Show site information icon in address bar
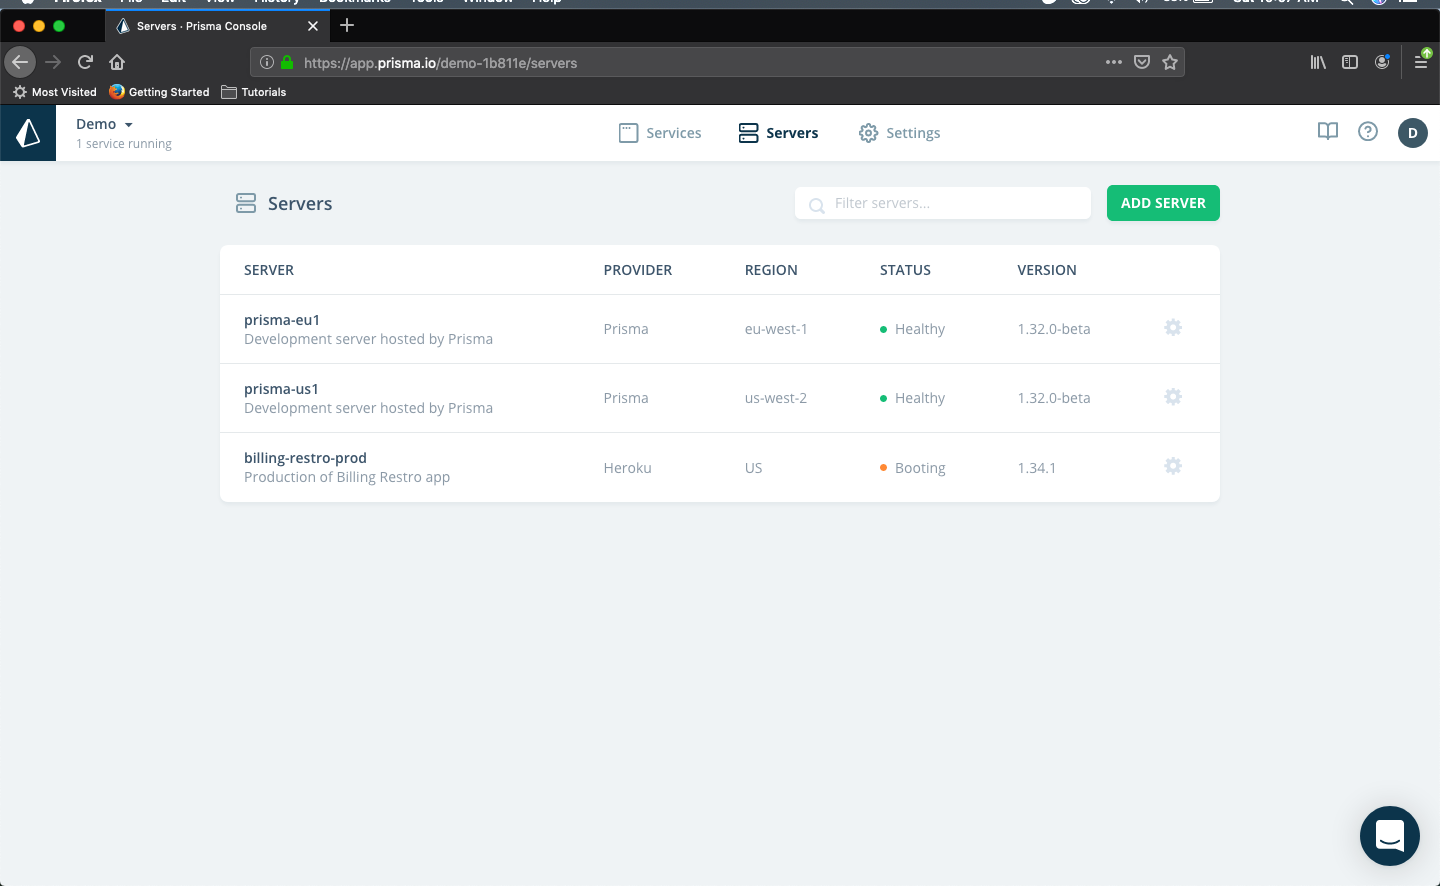 267,62
